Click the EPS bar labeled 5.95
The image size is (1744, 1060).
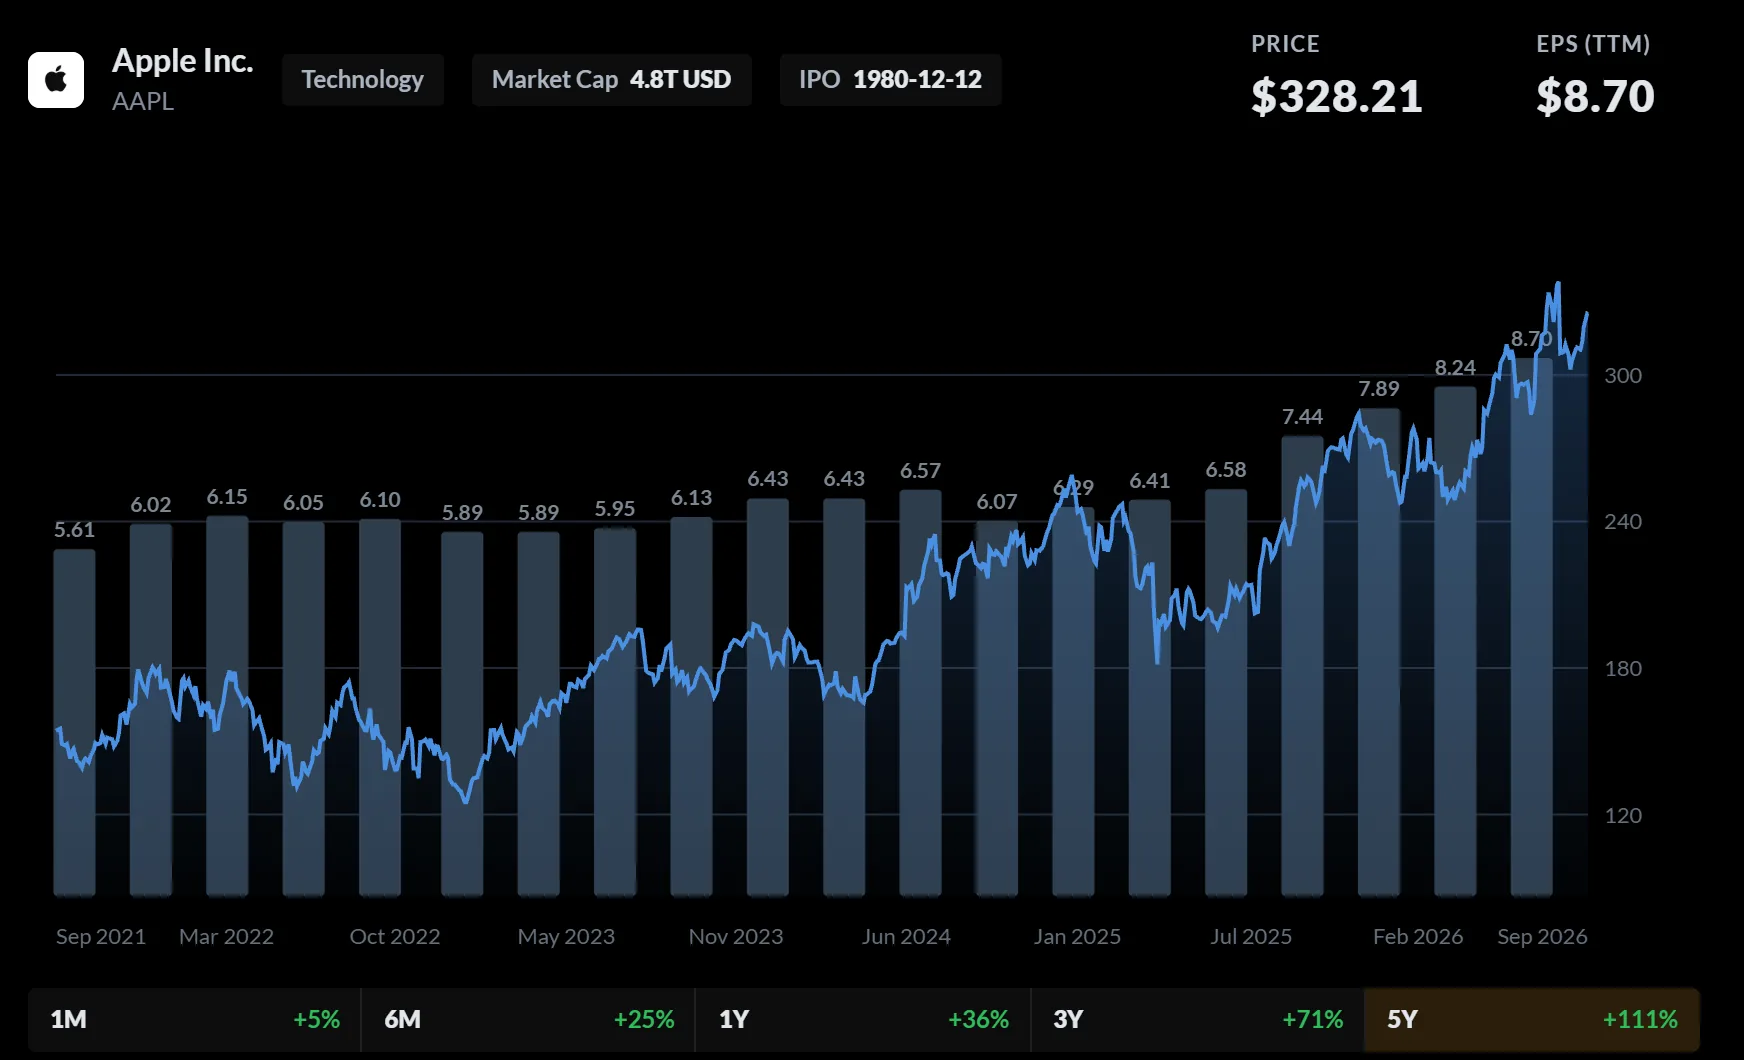pyautogui.click(x=615, y=712)
